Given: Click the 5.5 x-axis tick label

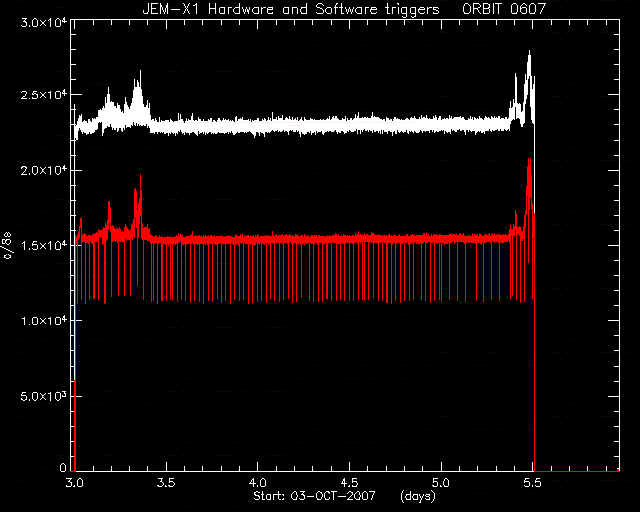Looking at the screenshot, I should click(533, 483).
